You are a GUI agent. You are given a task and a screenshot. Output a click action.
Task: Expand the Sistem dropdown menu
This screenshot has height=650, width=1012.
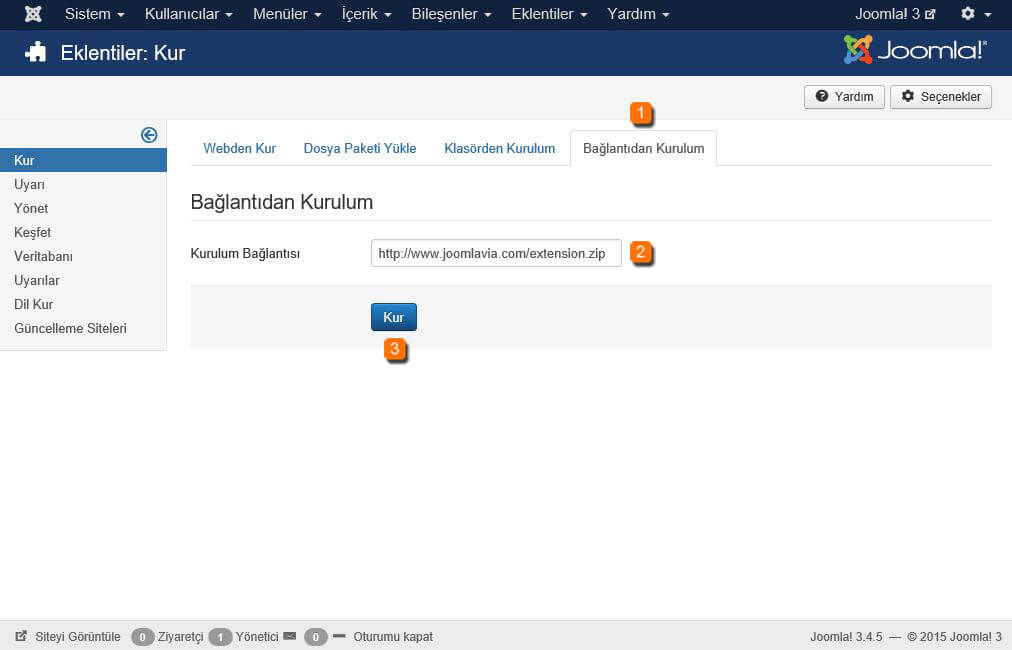click(x=94, y=14)
